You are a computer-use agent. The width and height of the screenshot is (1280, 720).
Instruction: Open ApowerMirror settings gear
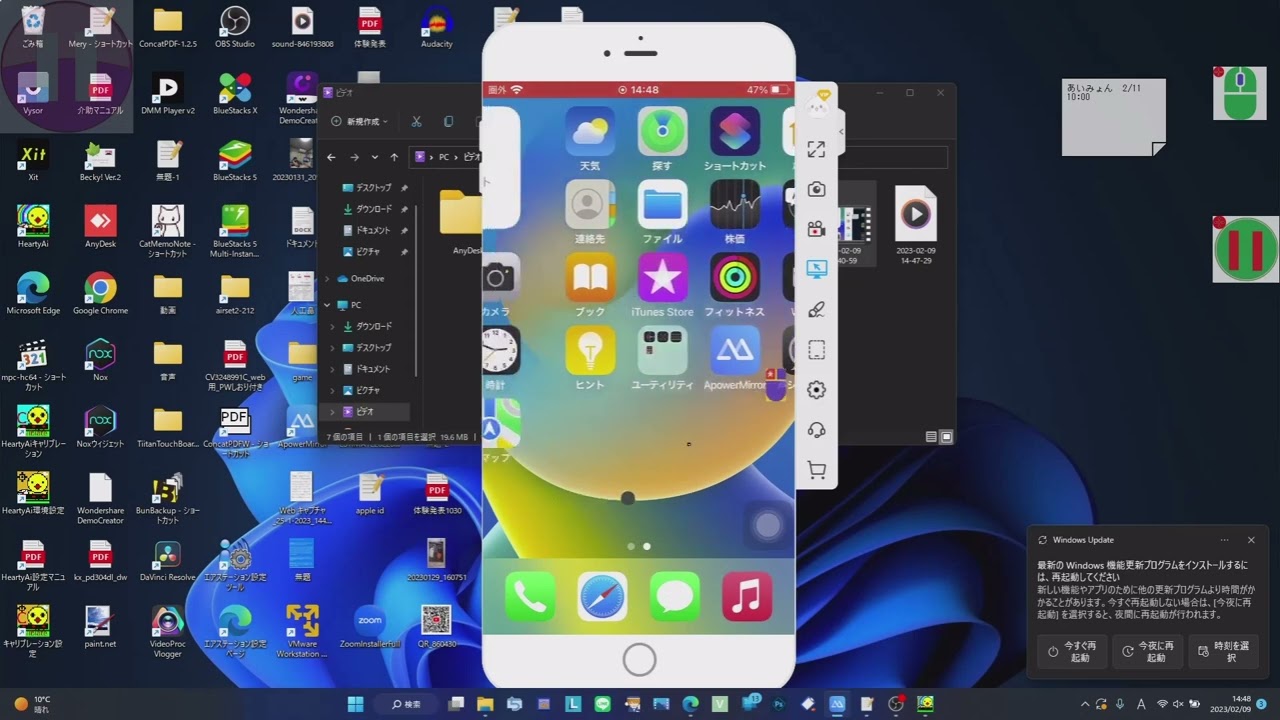pos(816,390)
